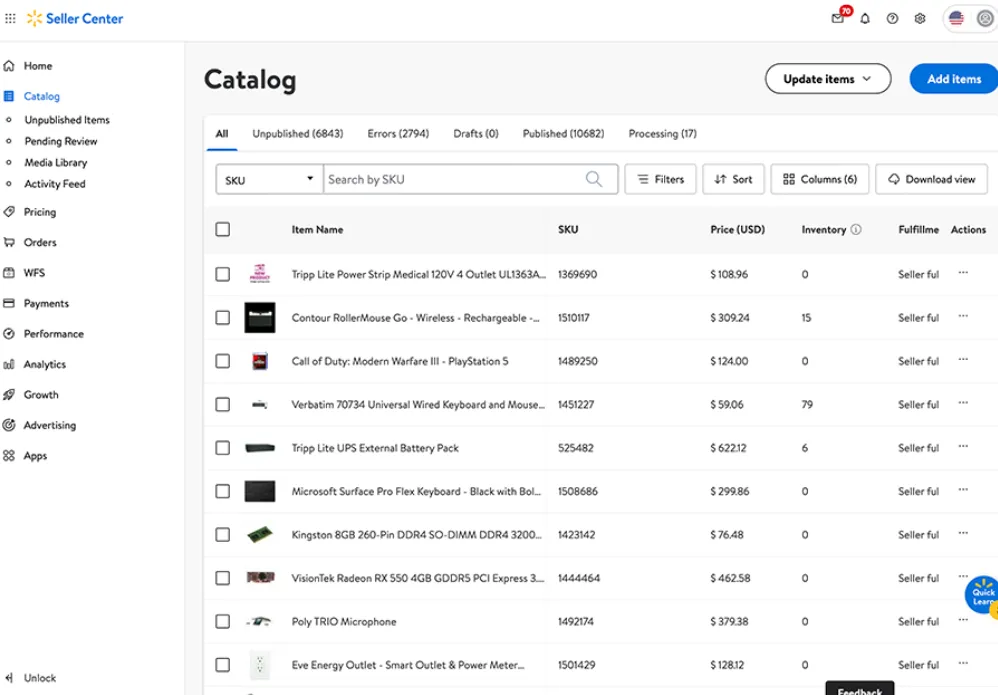The image size is (998, 695).
Task: Open the Quick Learn floating button
Action: point(982,596)
